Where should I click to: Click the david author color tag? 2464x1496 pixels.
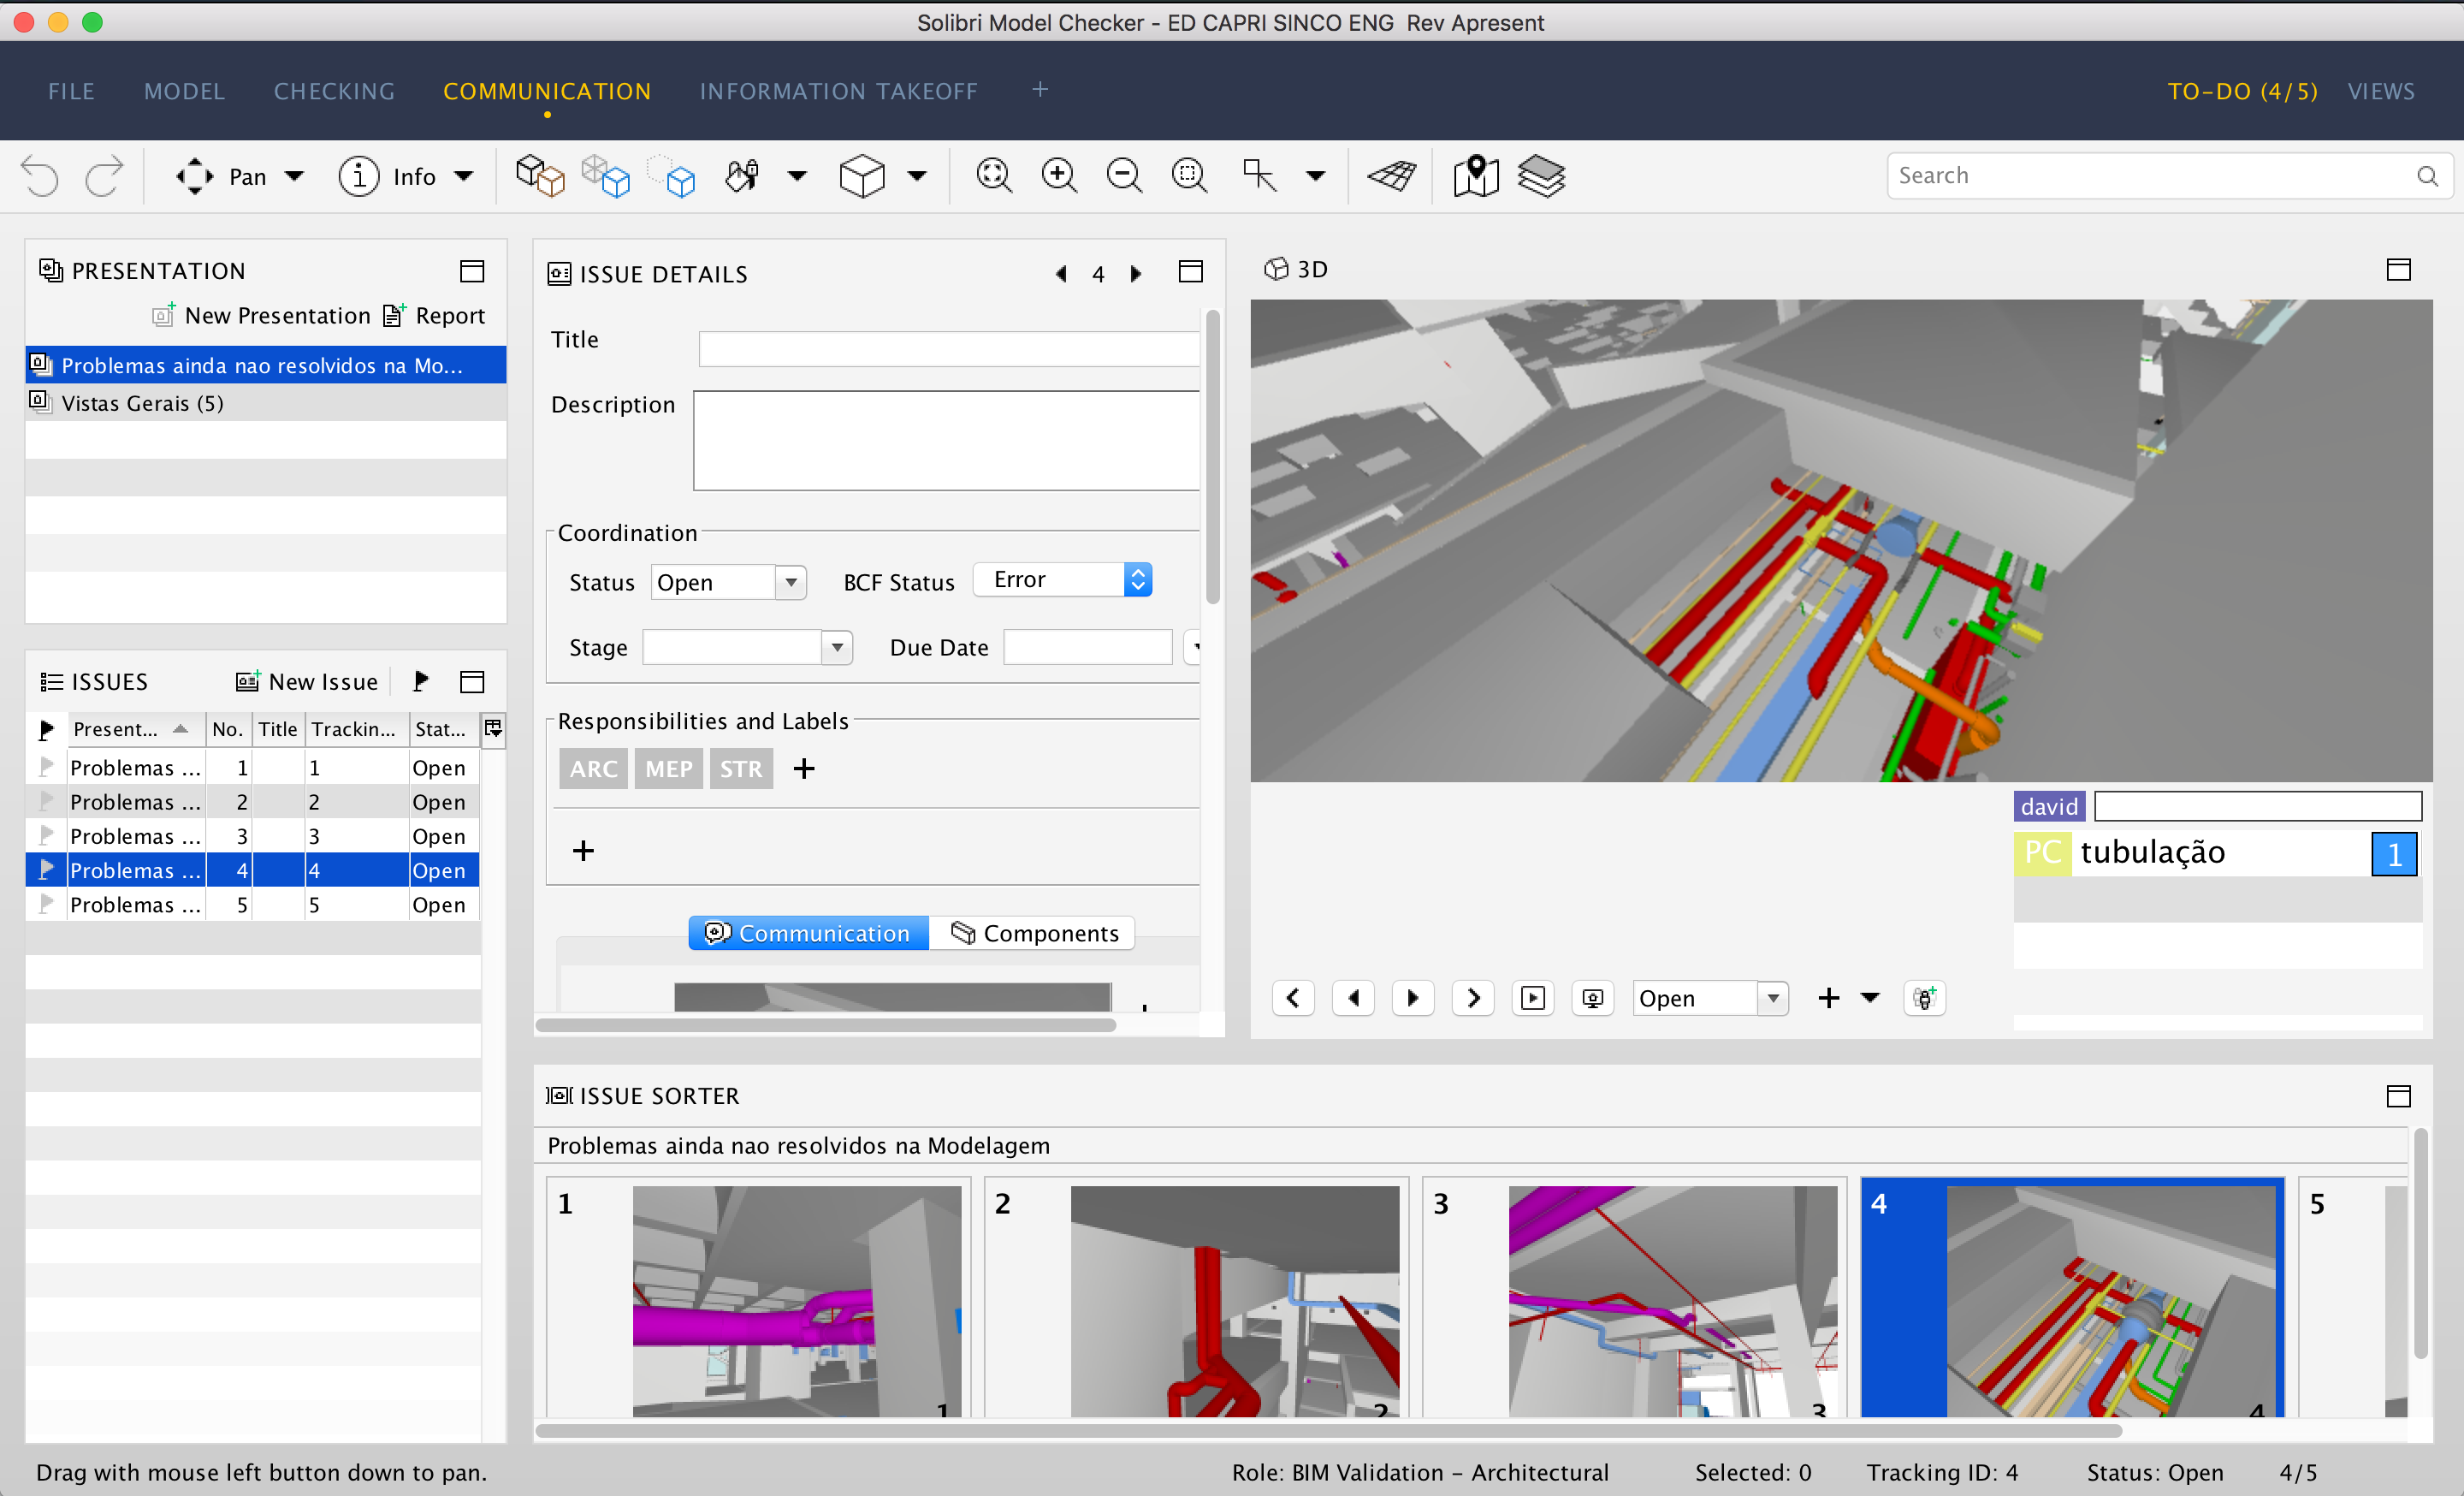(x=2049, y=806)
